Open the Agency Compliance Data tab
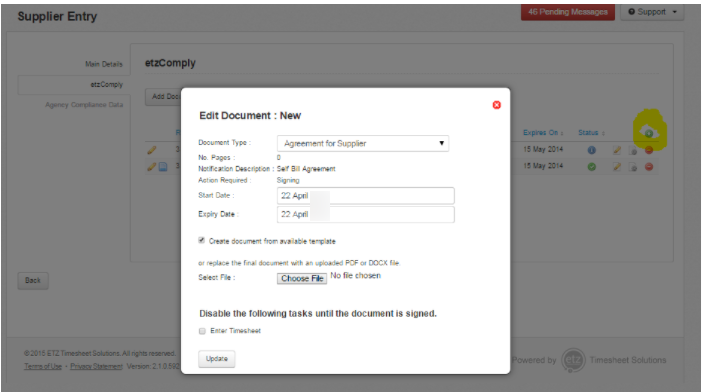702x392 pixels. pos(84,105)
